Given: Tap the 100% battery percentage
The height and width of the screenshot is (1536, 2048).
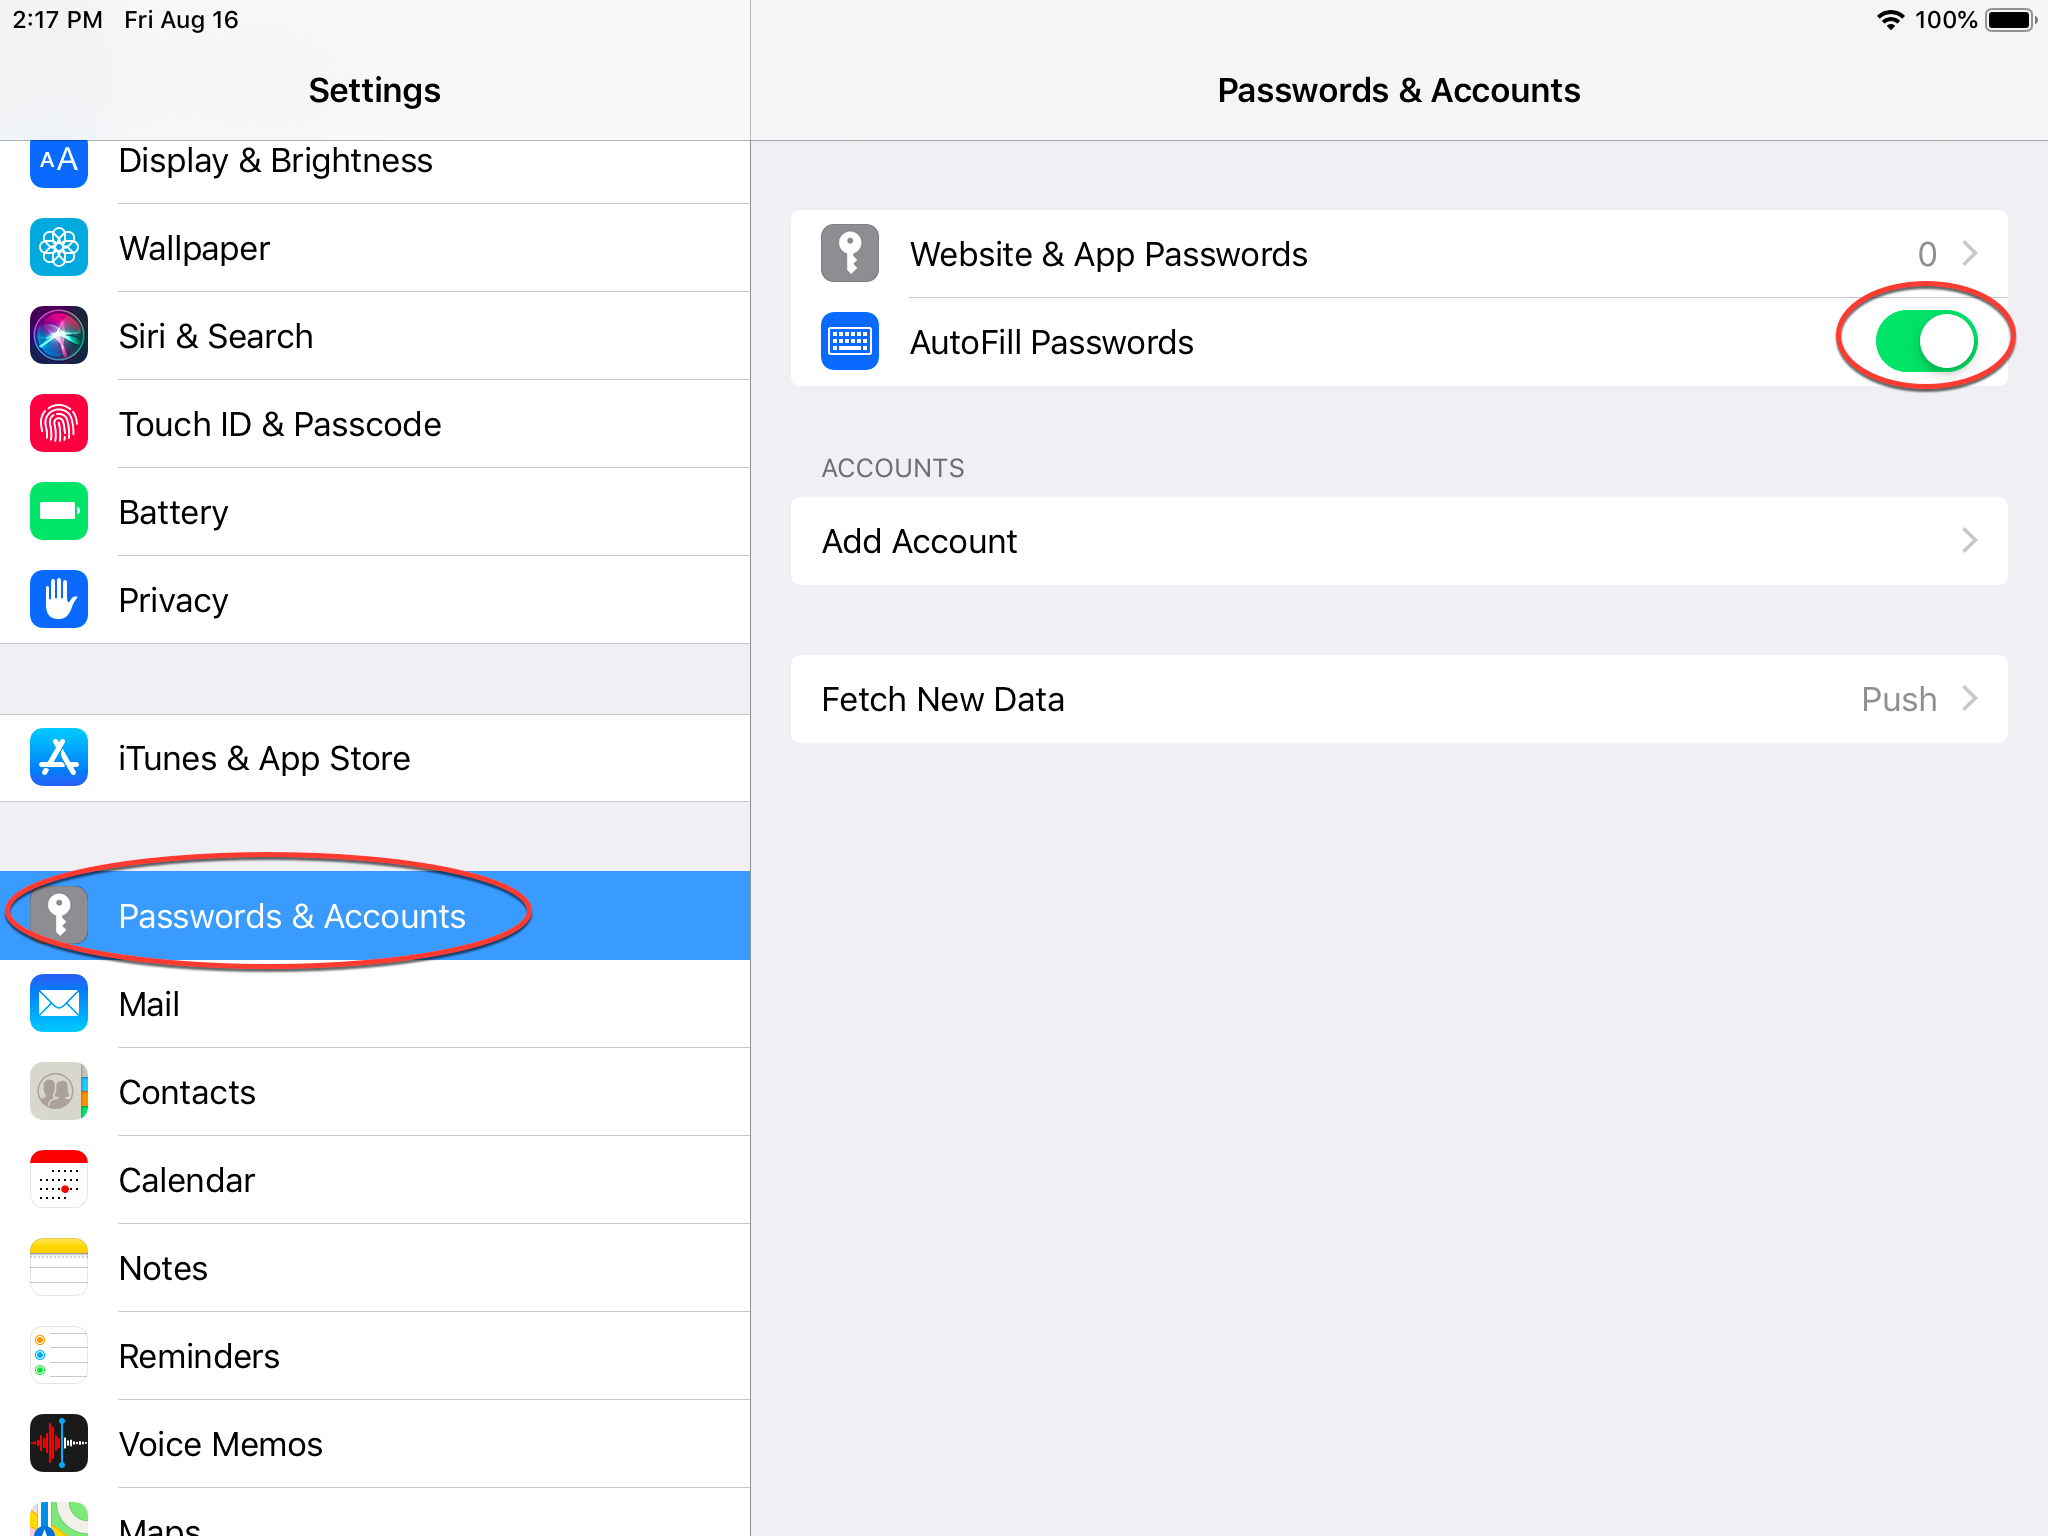Looking at the screenshot, I should 1945,20.
